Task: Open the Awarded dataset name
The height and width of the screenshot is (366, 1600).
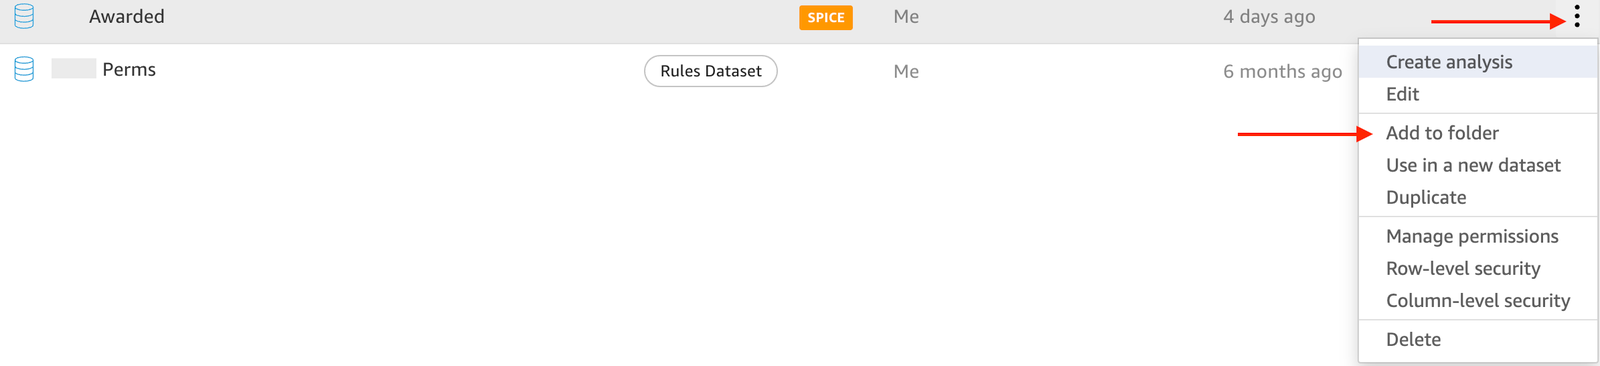Action: tap(127, 17)
